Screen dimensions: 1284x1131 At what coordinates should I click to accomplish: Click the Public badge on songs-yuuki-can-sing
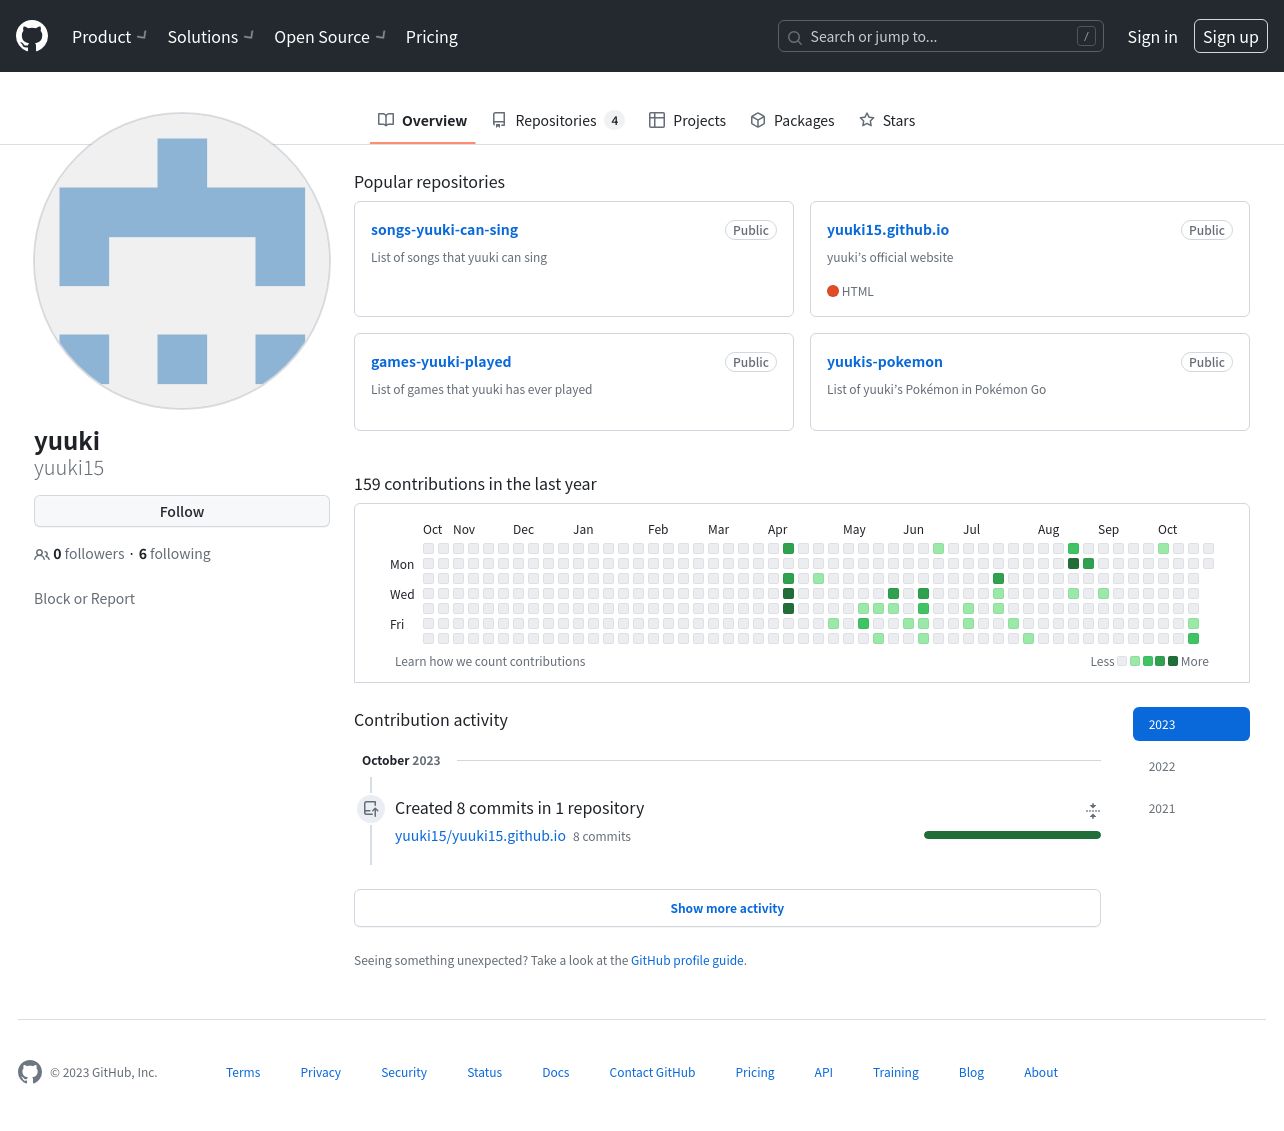tap(751, 230)
